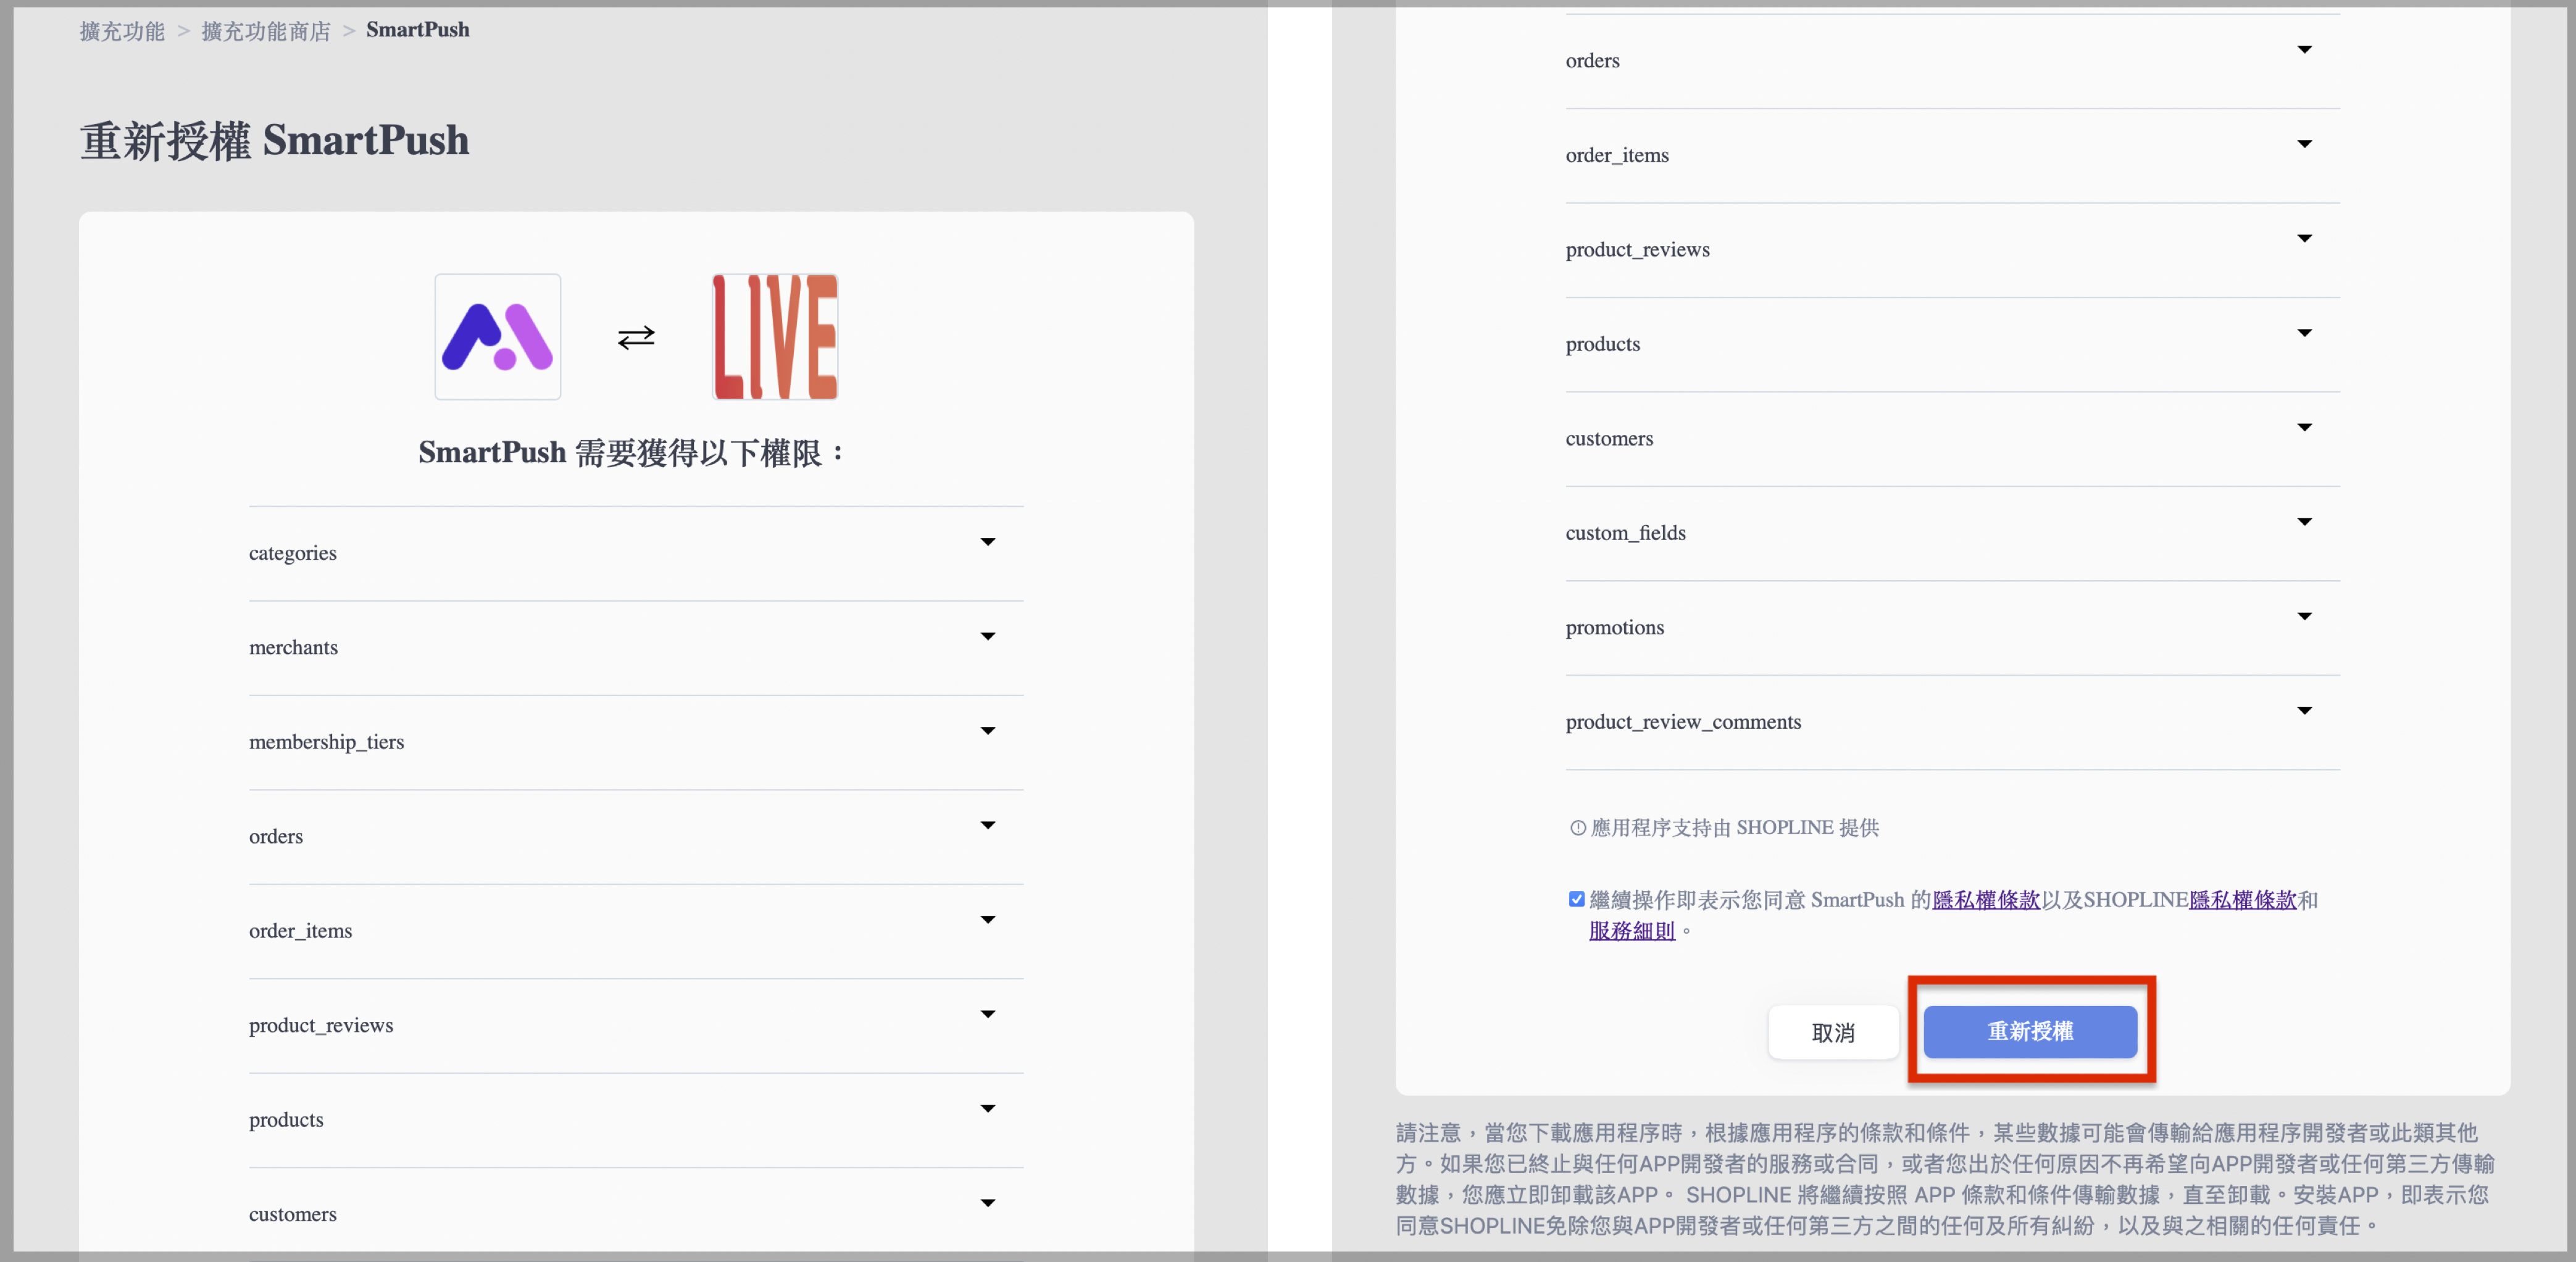Screen dimensions: 2576x1262
Task: Expand product_reviews arrow in the left panel
Action: (x=988, y=1014)
